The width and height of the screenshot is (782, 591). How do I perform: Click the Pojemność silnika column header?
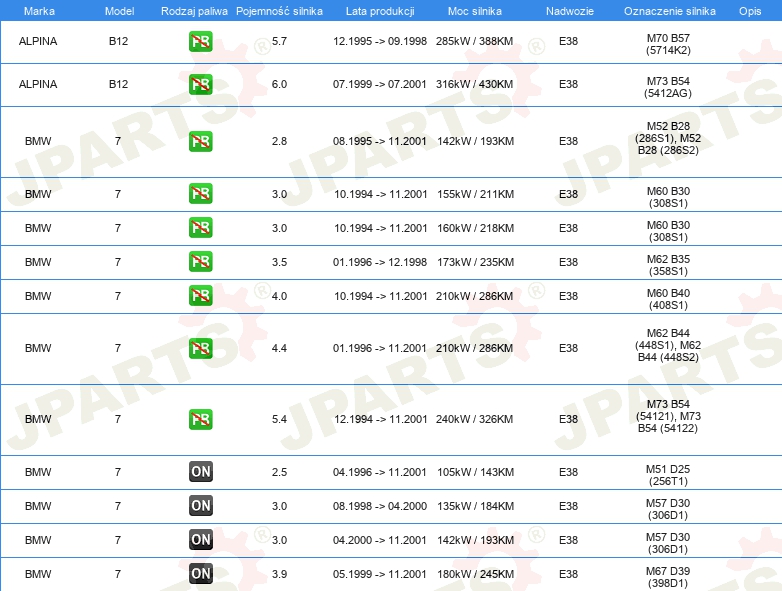pos(279,11)
